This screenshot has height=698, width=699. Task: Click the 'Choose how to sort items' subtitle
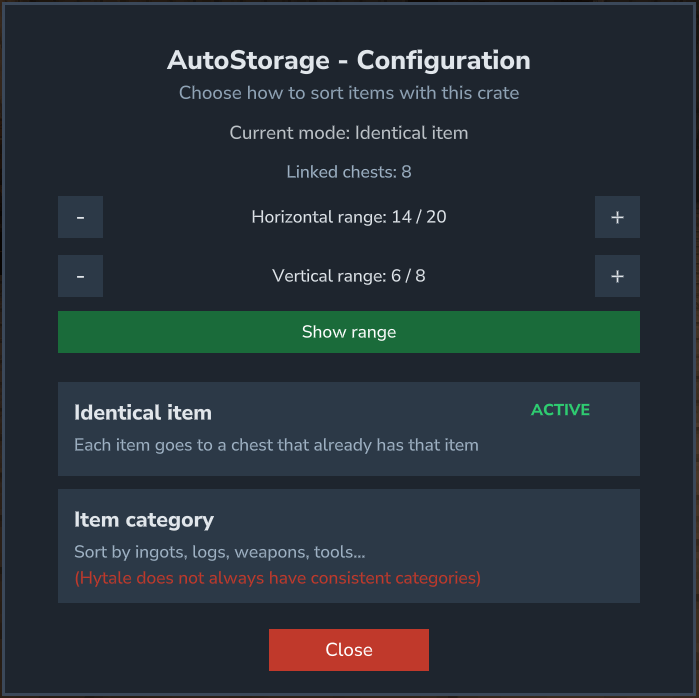(x=348, y=93)
